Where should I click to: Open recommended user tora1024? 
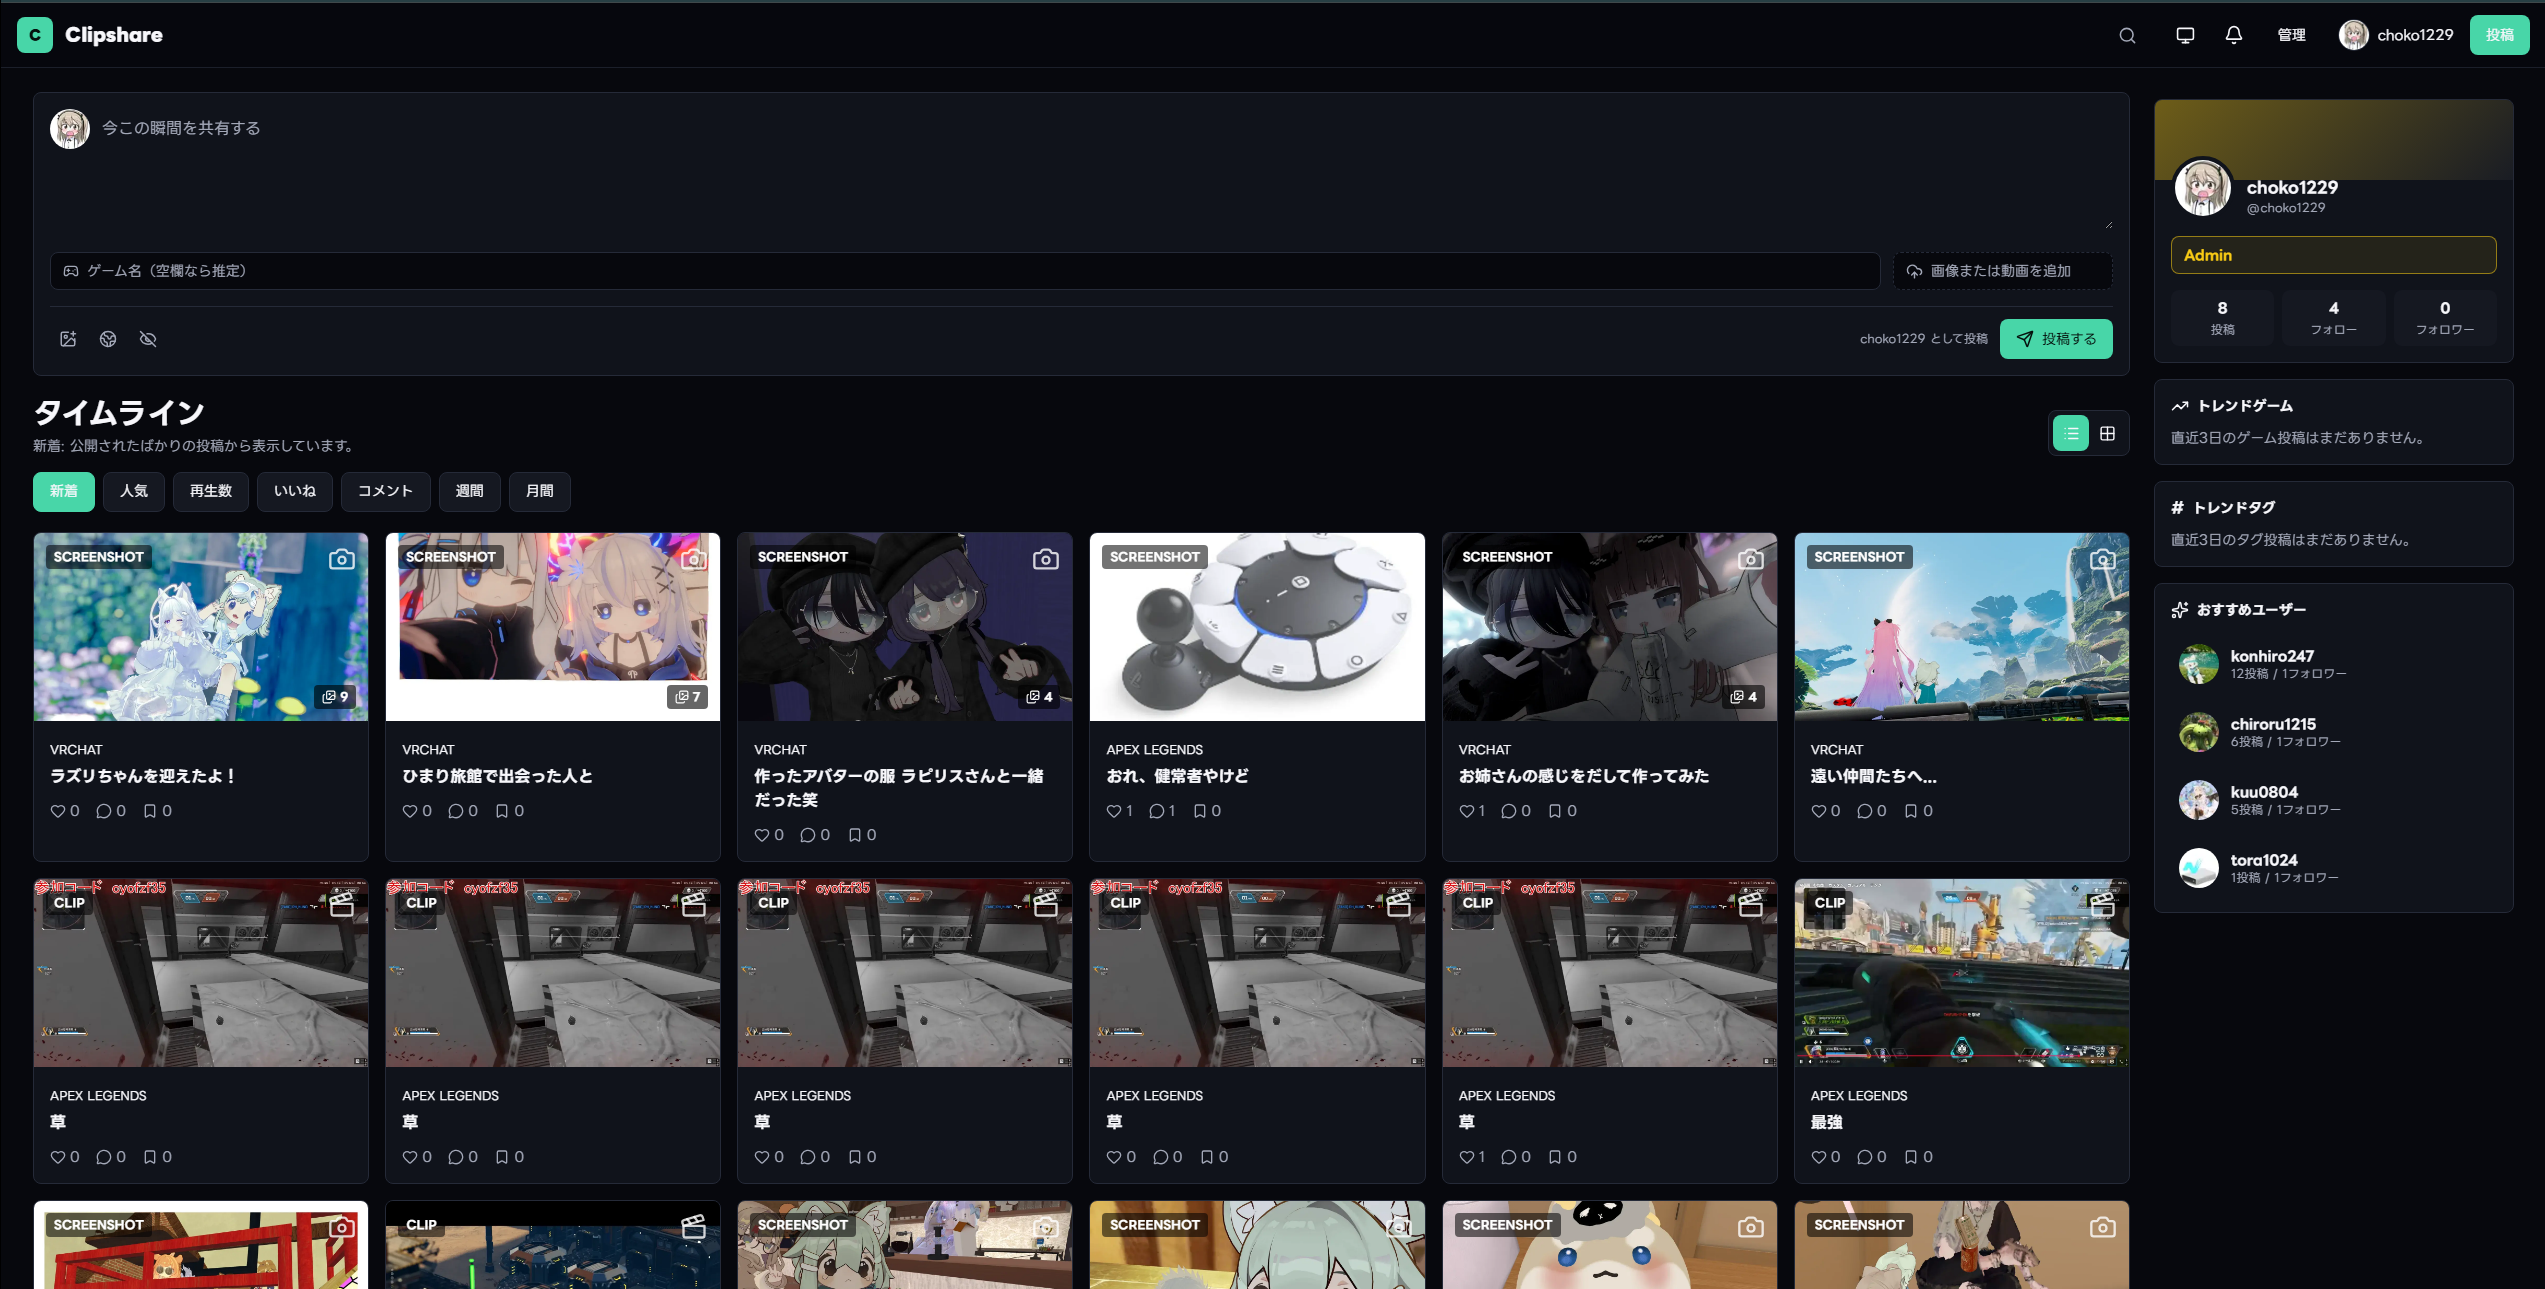point(2334,868)
